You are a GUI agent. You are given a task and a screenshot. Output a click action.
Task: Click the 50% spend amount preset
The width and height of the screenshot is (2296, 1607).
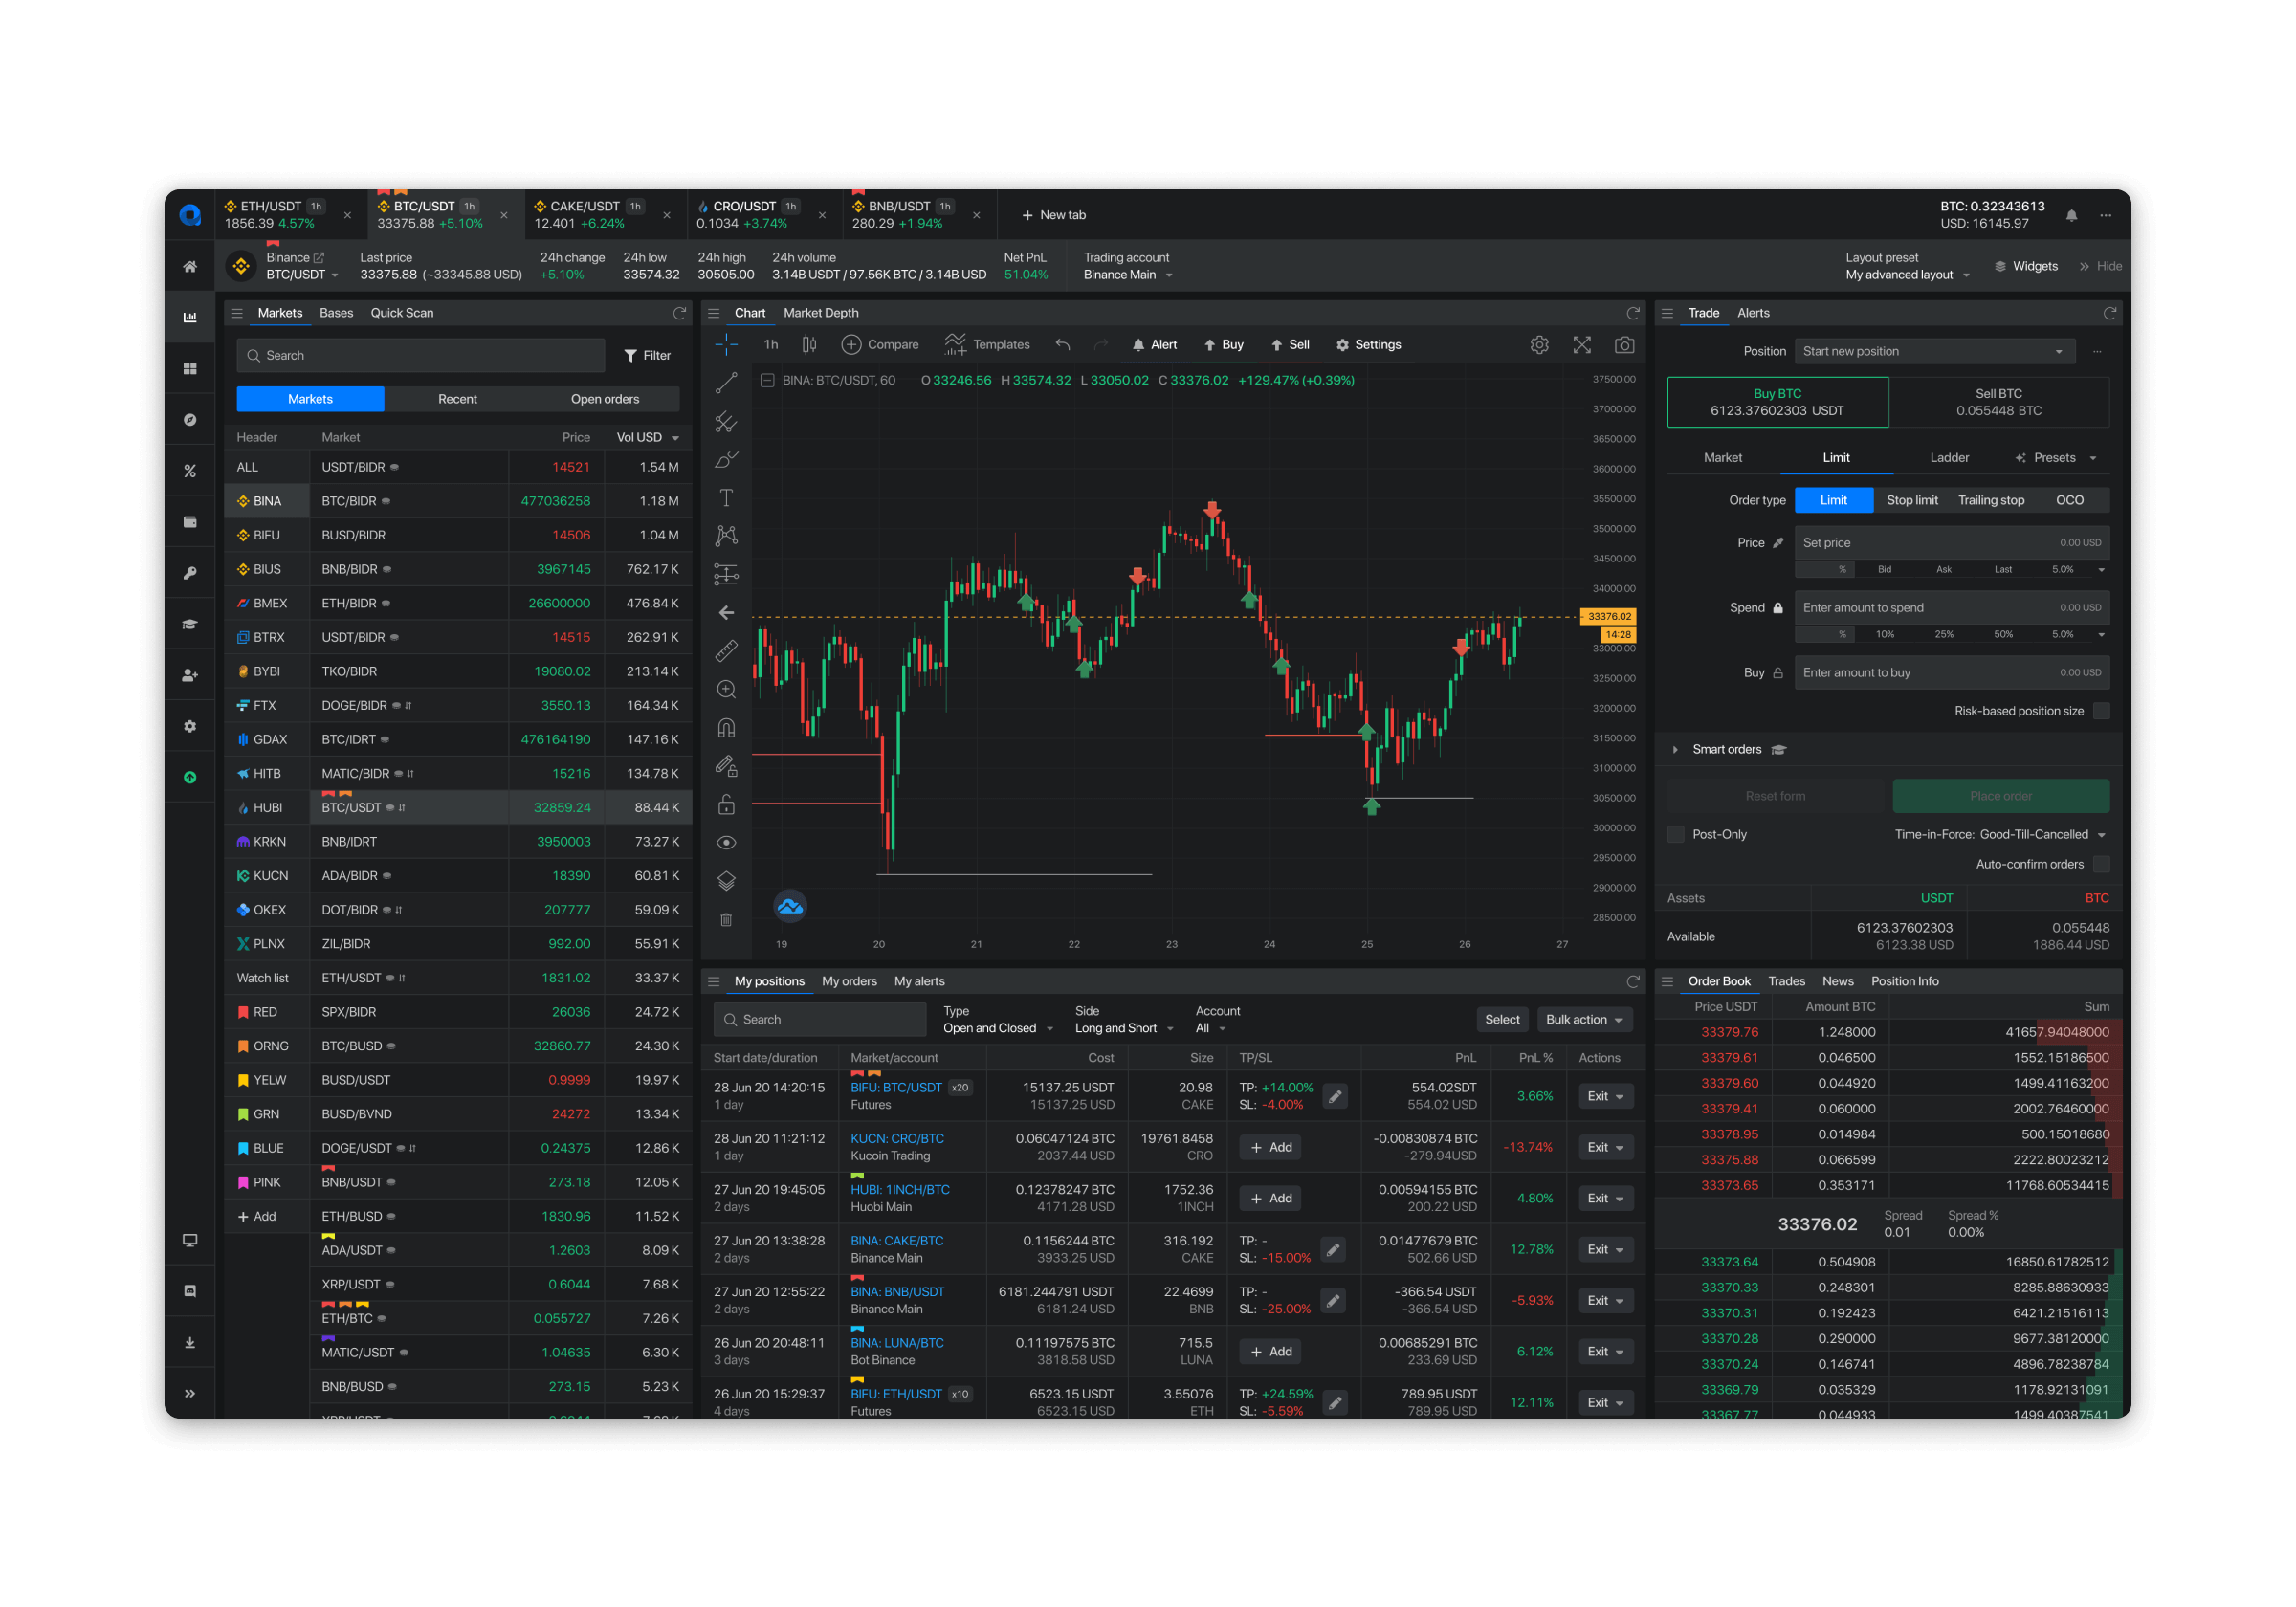pyautogui.click(x=2003, y=635)
